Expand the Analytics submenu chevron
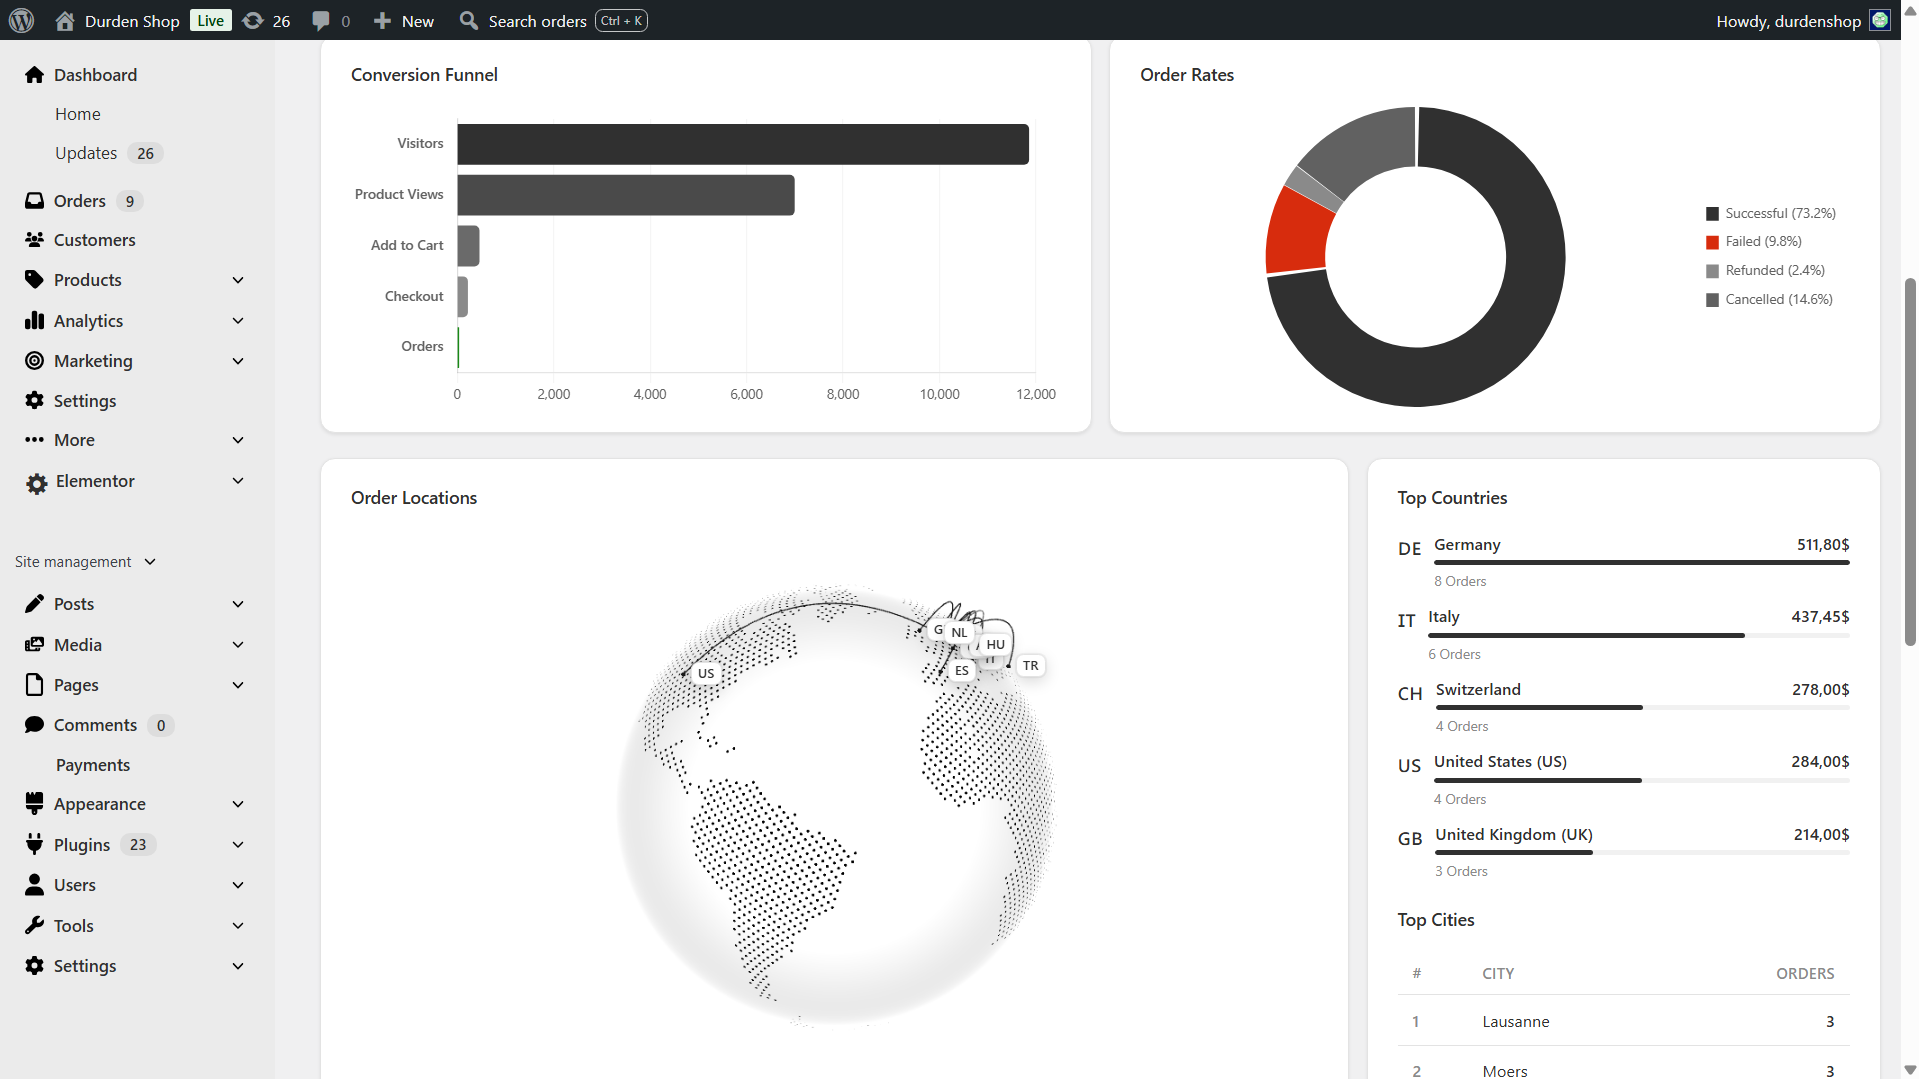Image resolution: width=1919 pixels, height=1079 pixels. [x=238, y=321]
